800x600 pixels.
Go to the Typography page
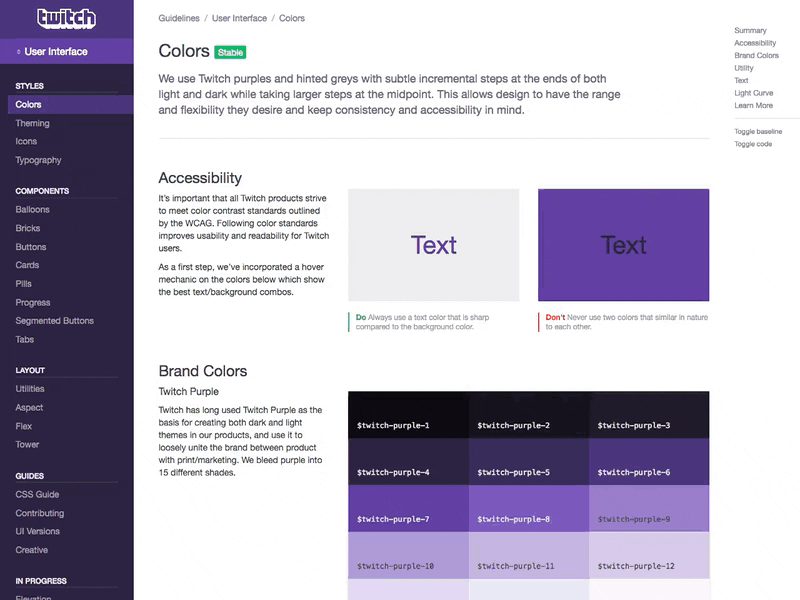pos(38,160)
